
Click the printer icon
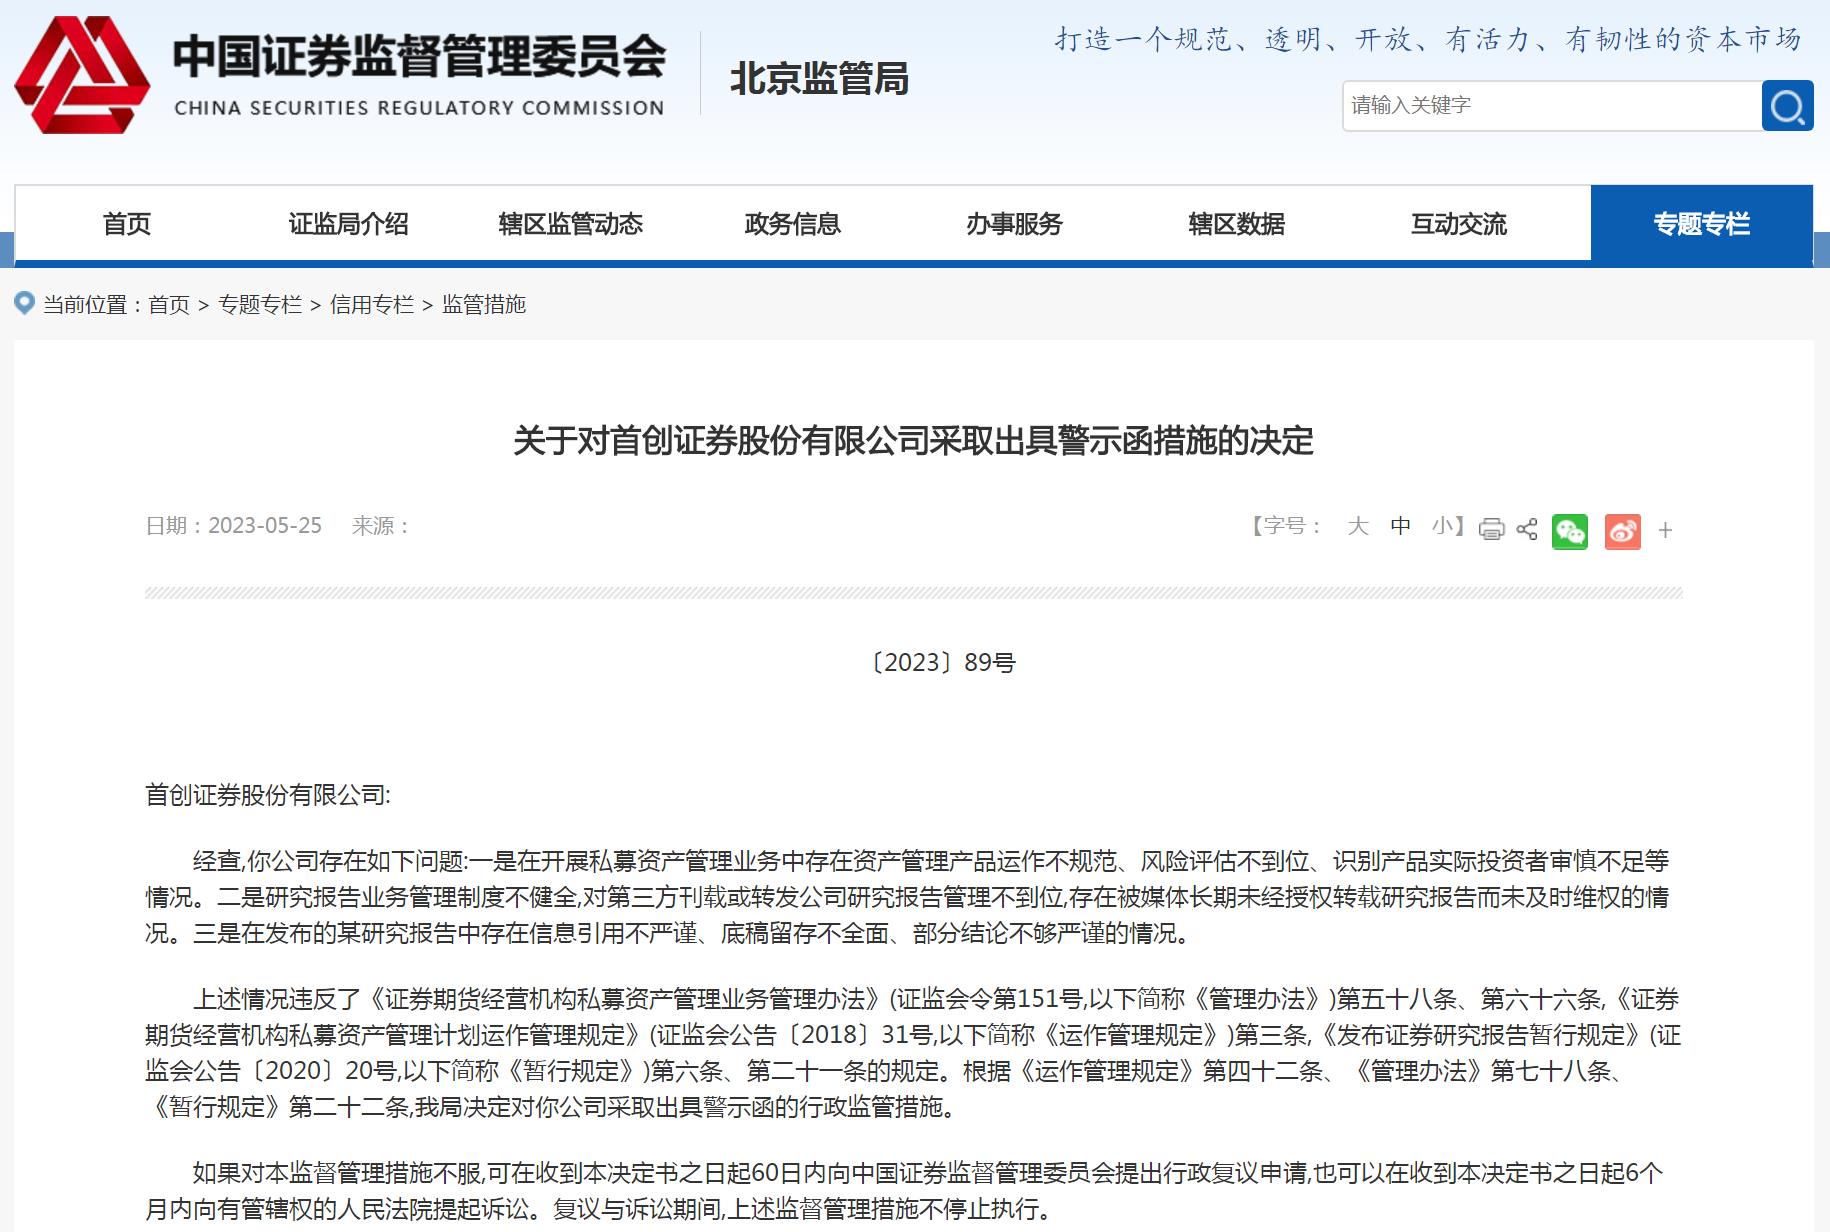click(x=1491, y=529)
